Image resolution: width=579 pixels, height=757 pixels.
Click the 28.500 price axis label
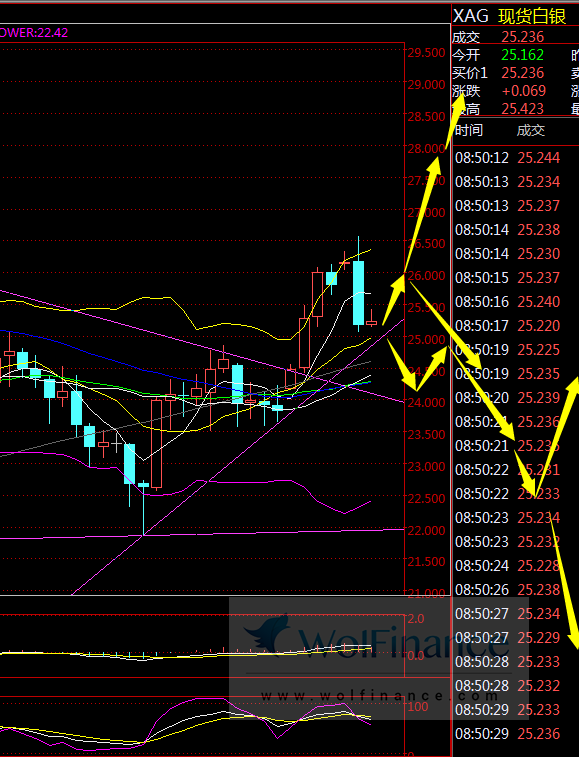coord(426,116)
